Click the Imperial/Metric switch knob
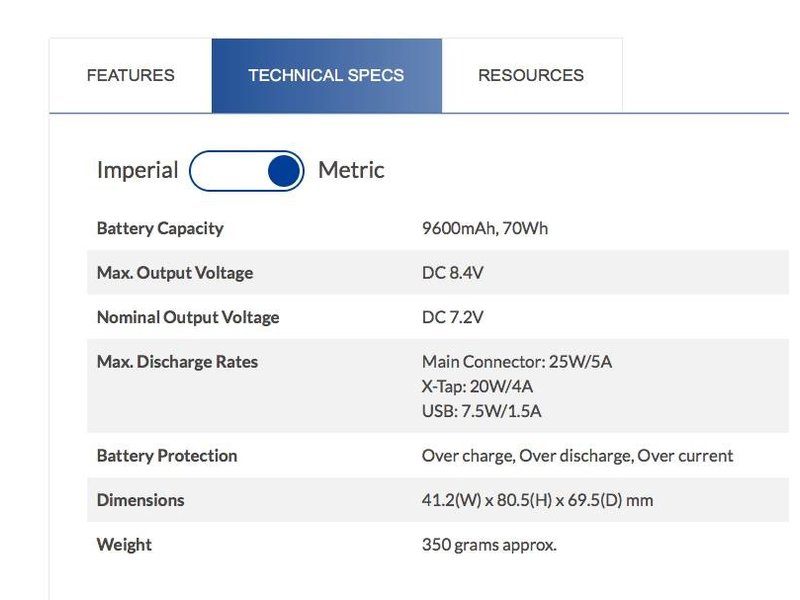 [x=278, y=170]
